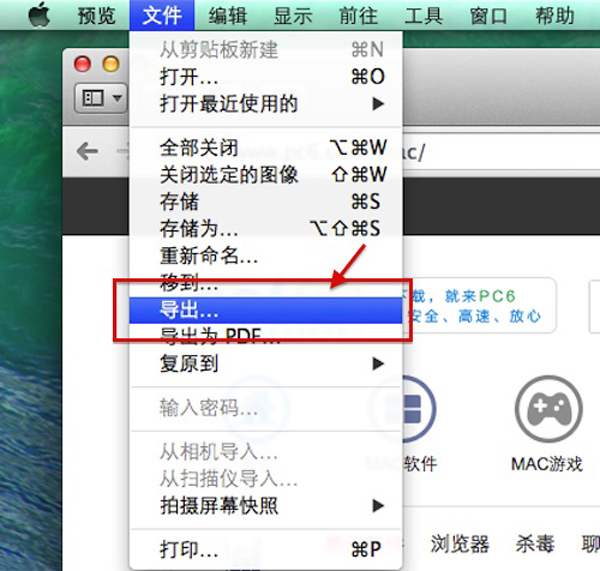
Task: Choose 打开… menu entry
Action: [266, 77]
